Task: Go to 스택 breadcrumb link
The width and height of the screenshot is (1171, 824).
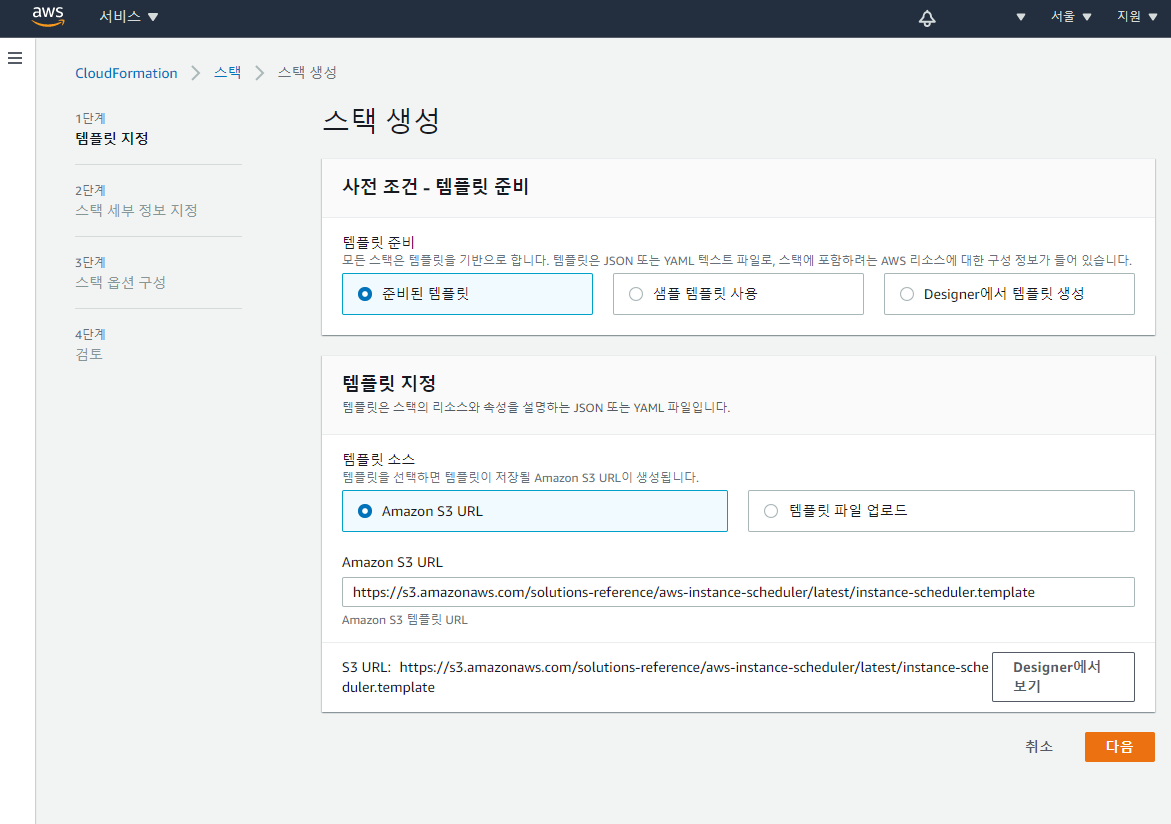Action: point(227,72)
